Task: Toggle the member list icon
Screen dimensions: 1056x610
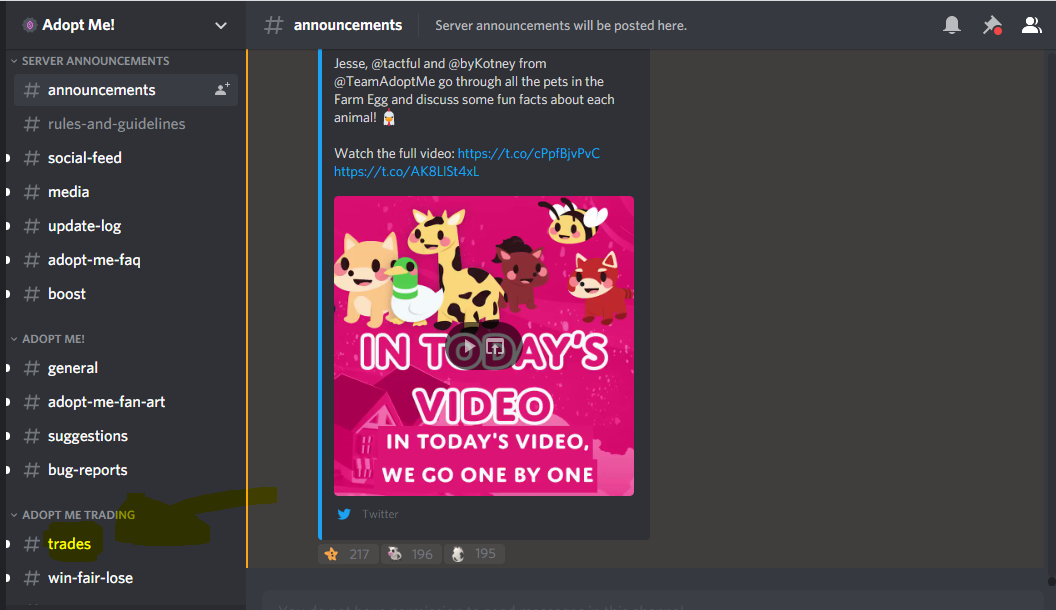Action: 1031,25
